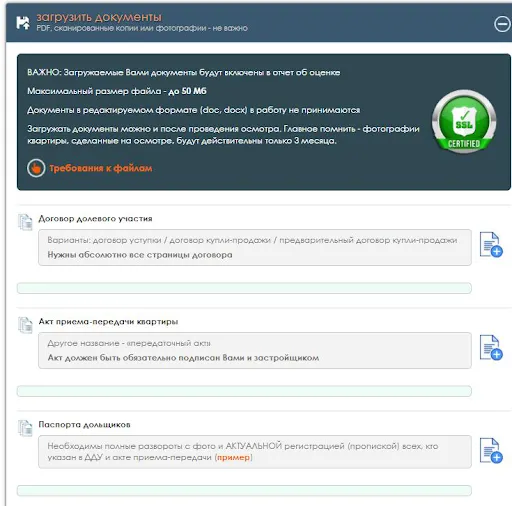Add file for Акт приема-передачи квартиры
Viewport: 512px width, 506px height.
point(491,348)
